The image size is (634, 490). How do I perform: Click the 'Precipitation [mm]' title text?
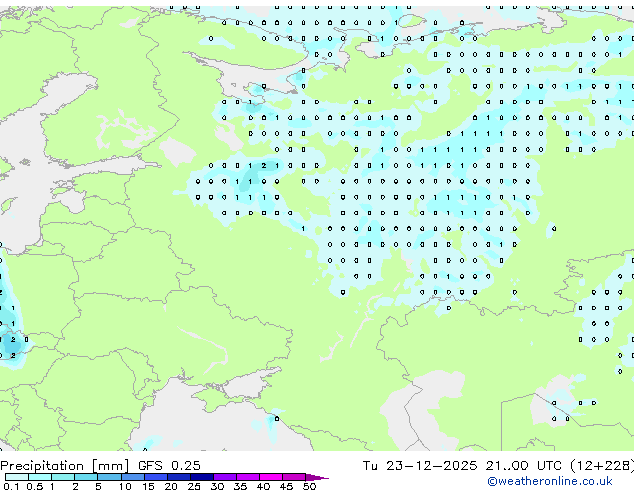coord(65,466)
